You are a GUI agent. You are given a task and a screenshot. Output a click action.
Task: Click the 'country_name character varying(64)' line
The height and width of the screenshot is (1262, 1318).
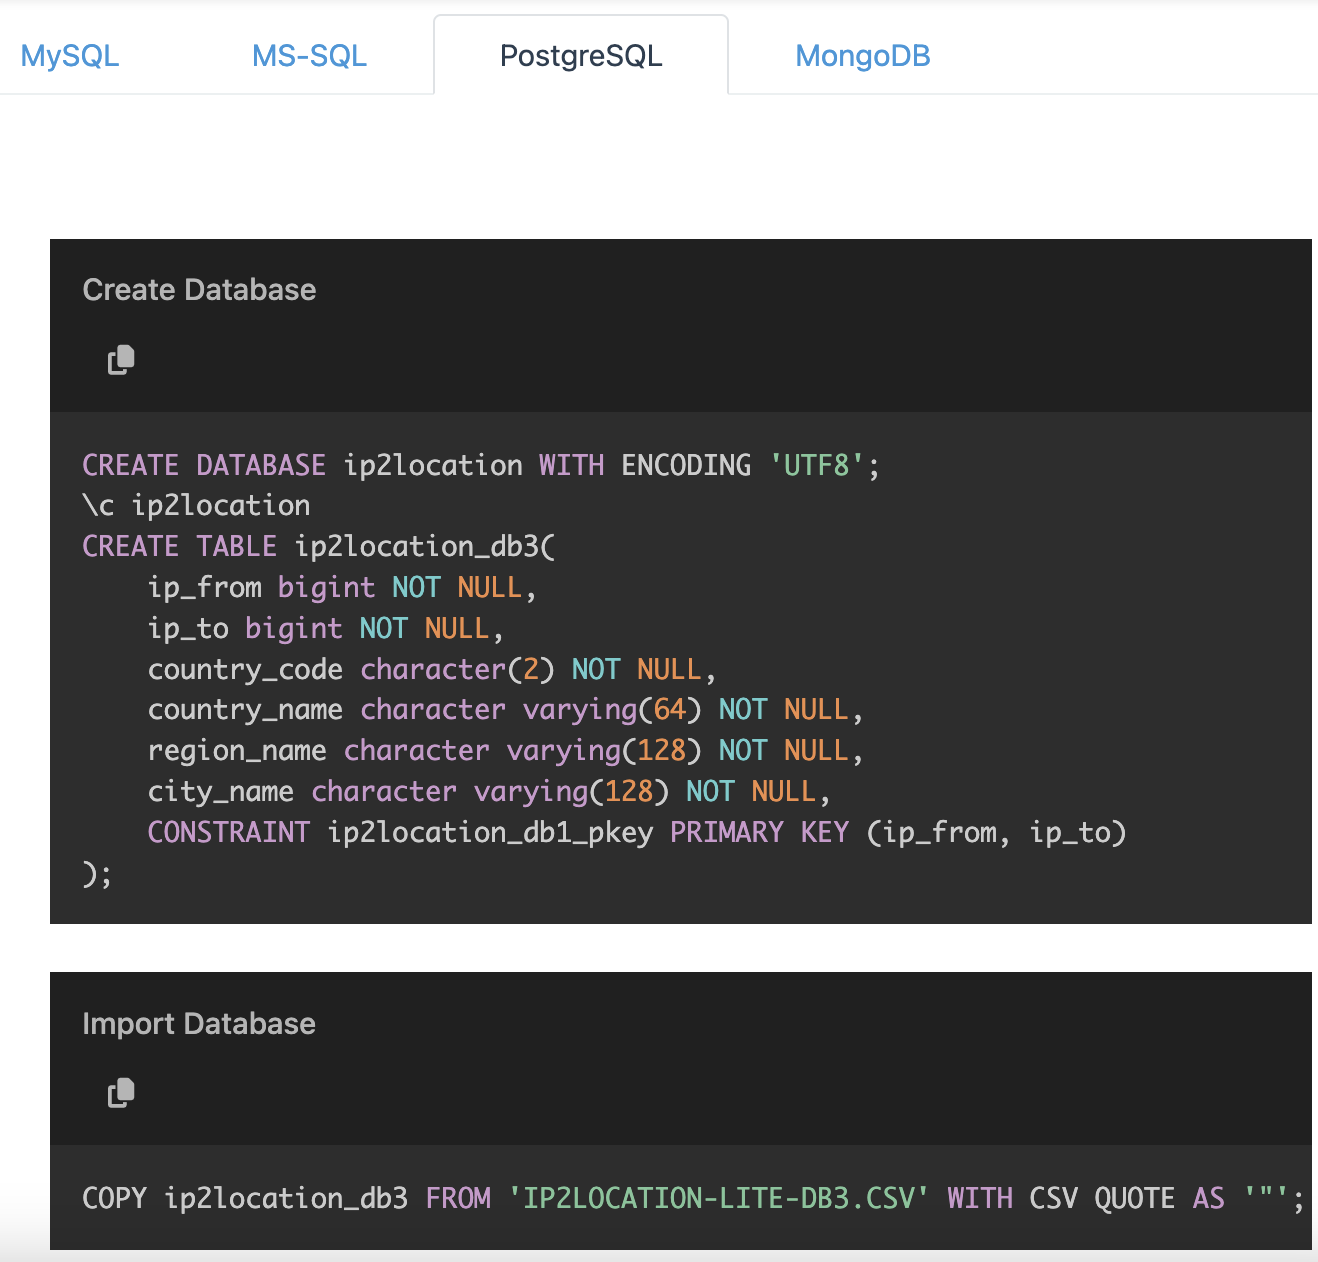coord(505,710)
